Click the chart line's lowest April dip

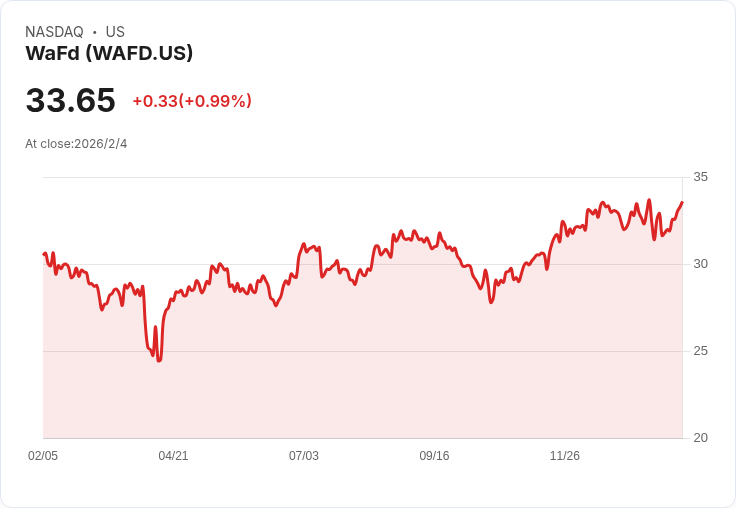pos(159,360)
